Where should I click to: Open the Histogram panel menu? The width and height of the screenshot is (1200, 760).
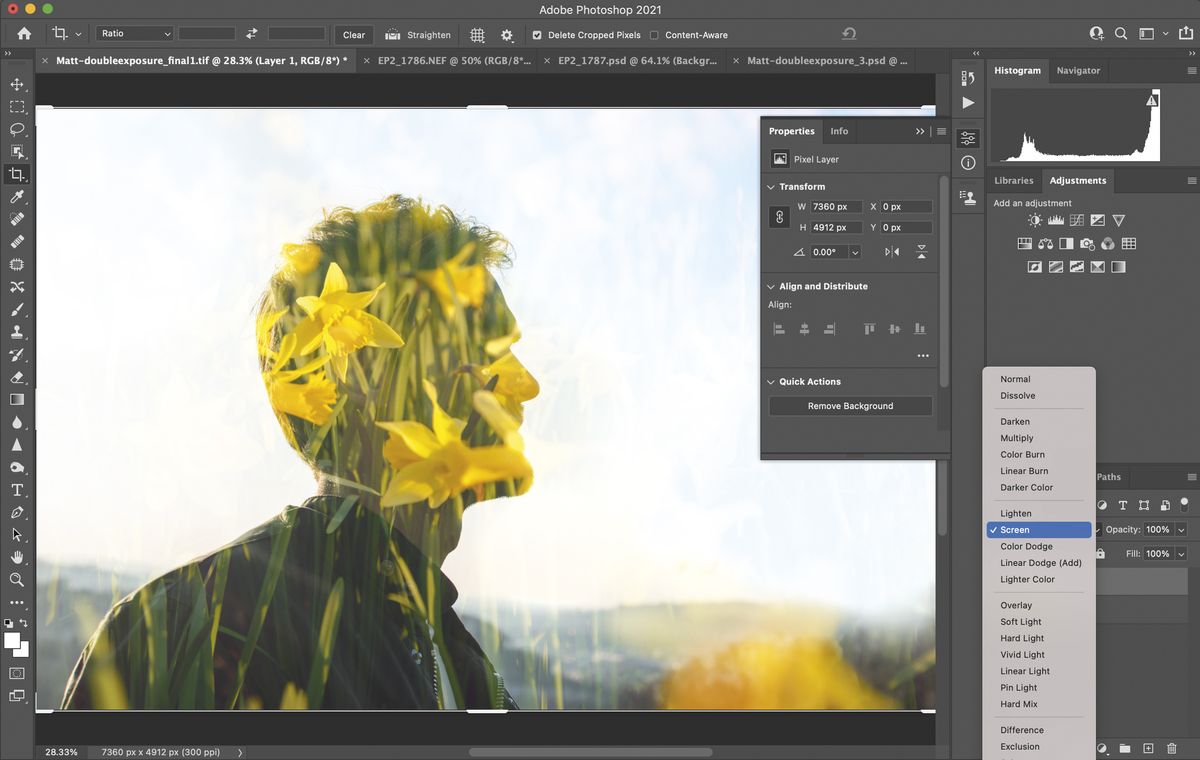1191,71
